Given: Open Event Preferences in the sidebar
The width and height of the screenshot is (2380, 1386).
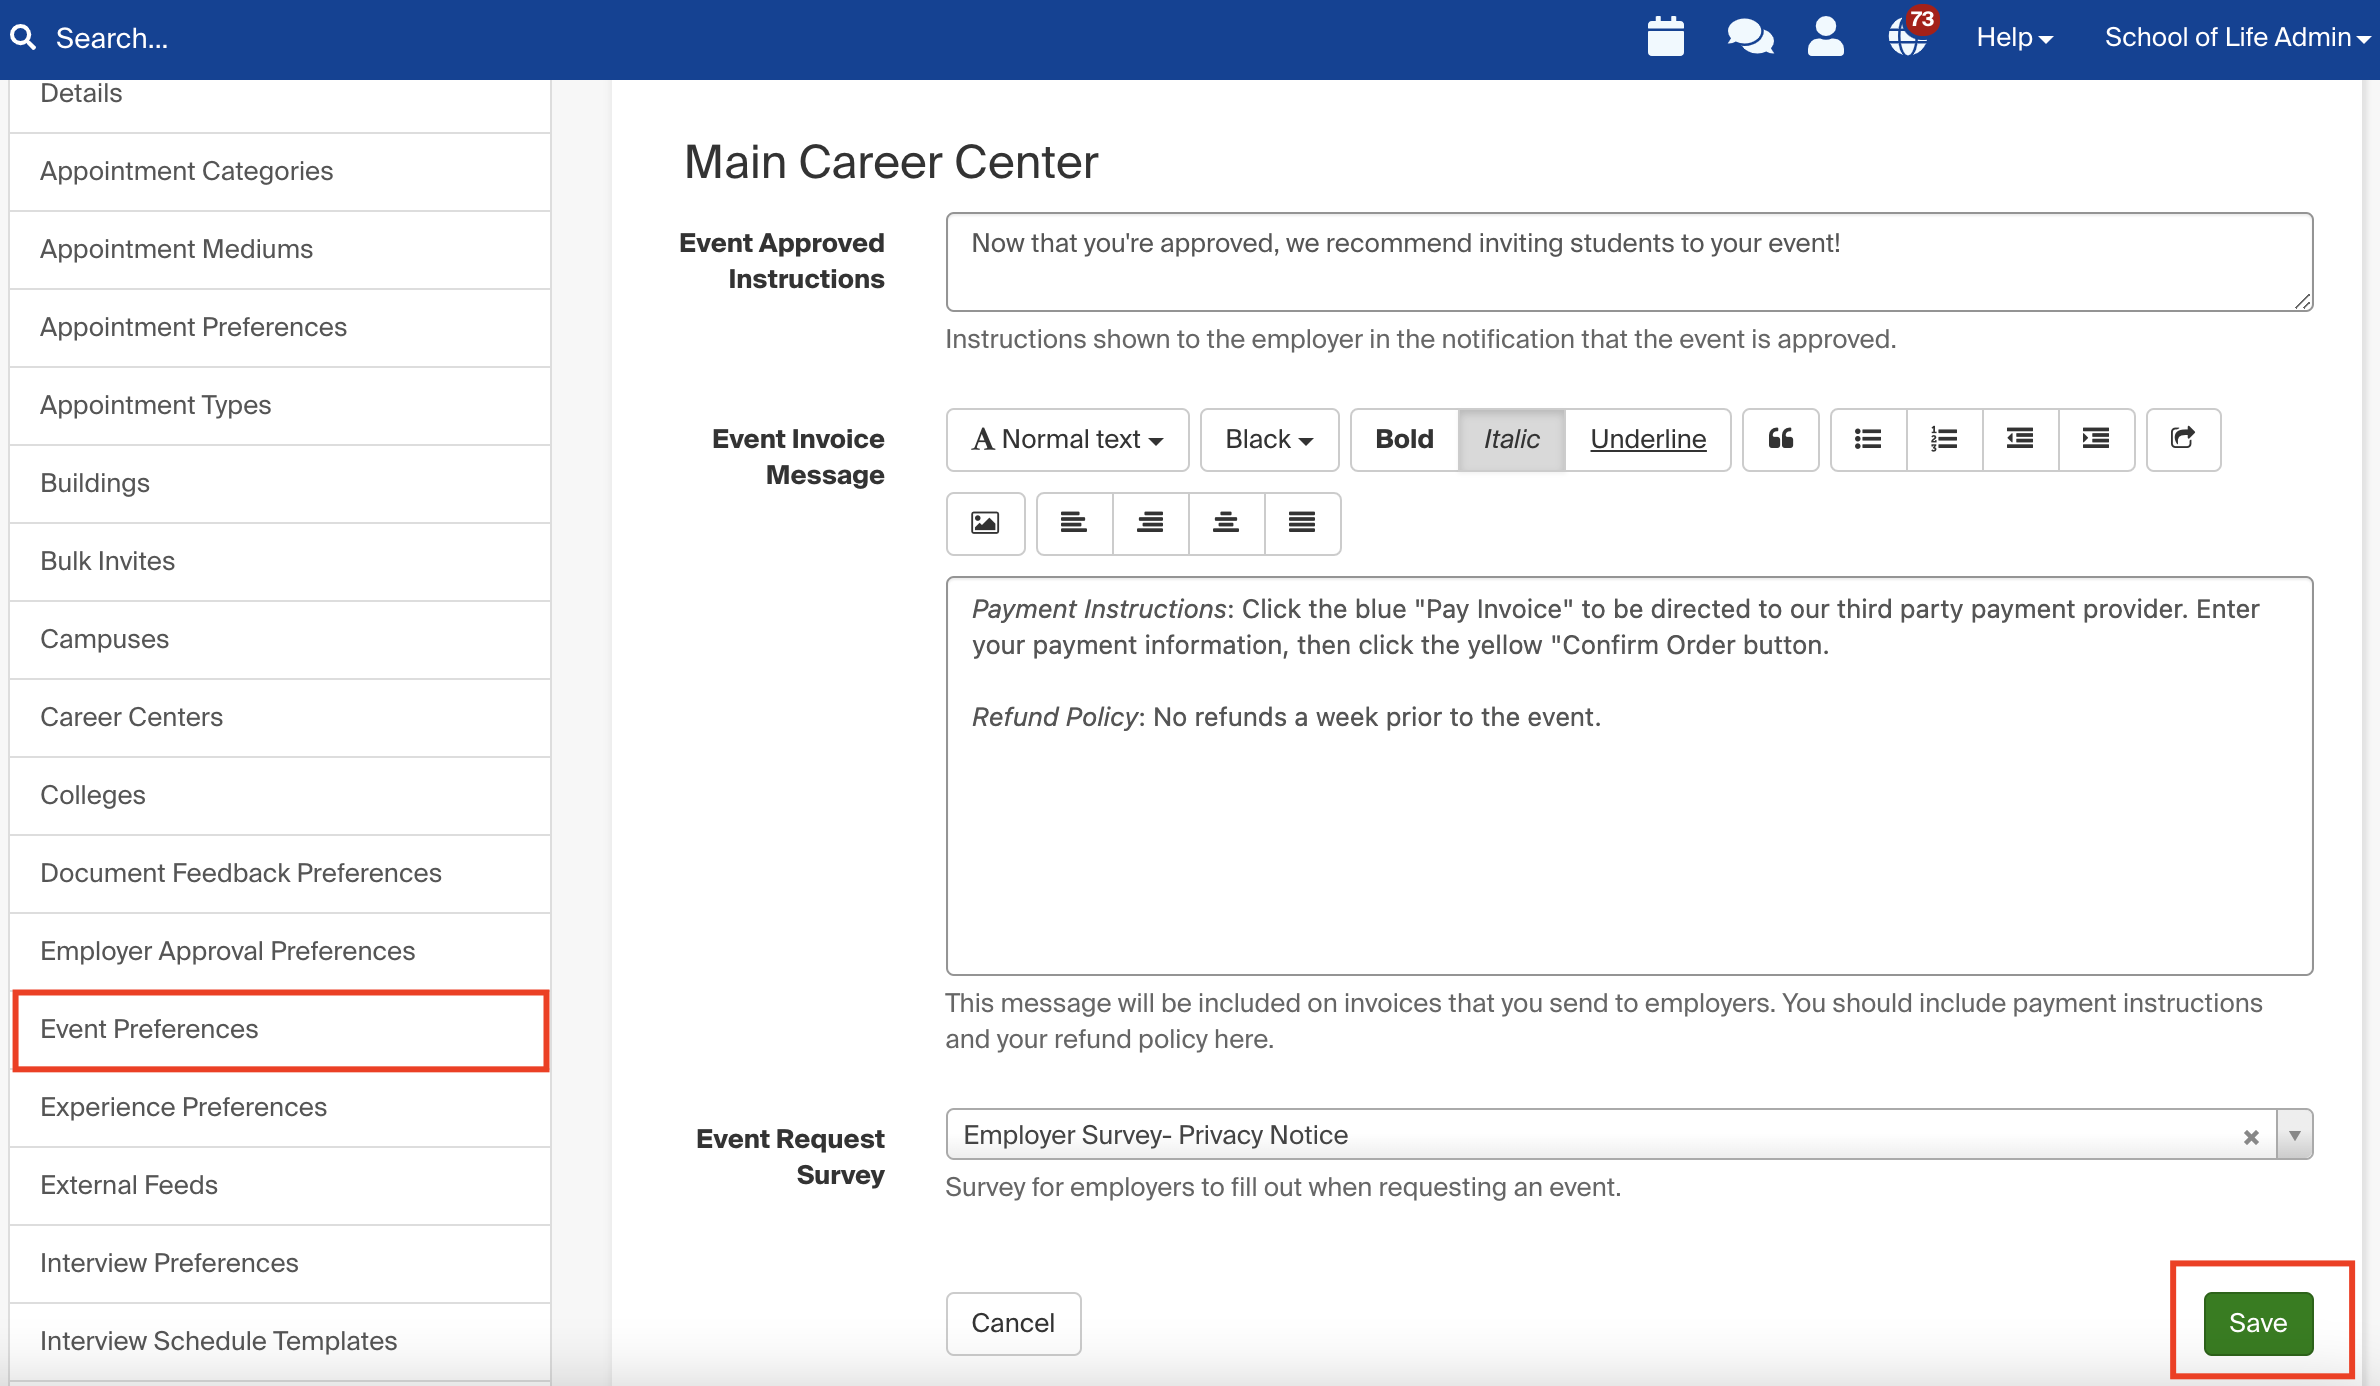Looking at the screenshot, I should pyautogui.click(x=149, y=1029).
